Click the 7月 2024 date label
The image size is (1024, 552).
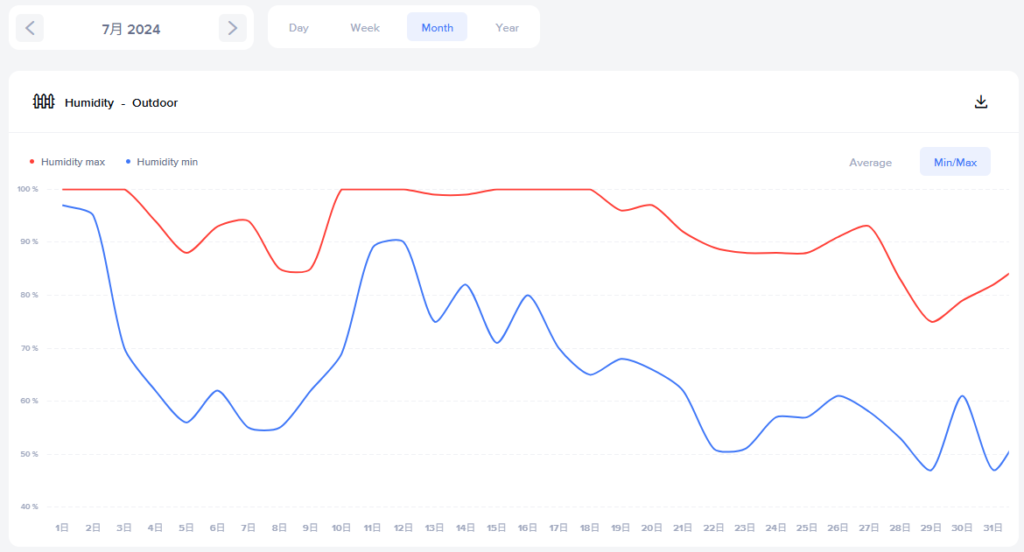131,29
